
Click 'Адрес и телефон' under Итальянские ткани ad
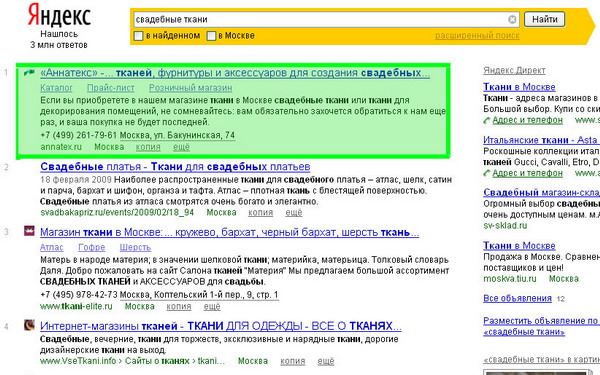(528, 173)
